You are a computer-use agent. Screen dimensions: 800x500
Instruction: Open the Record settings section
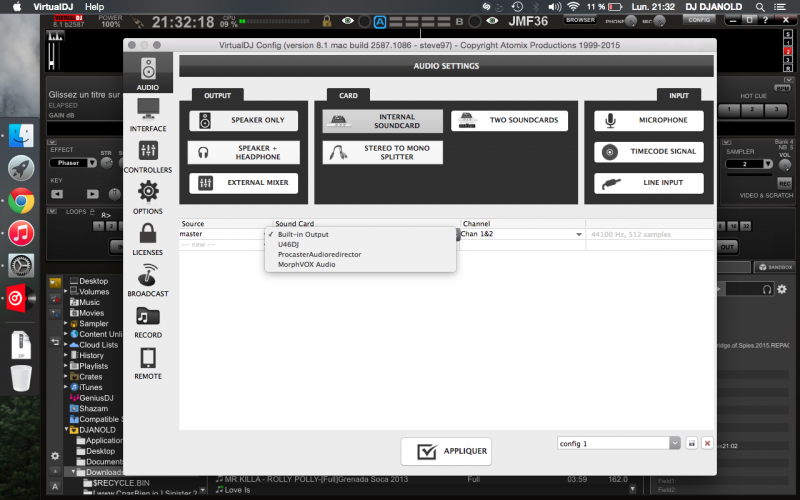pos(148,321)
